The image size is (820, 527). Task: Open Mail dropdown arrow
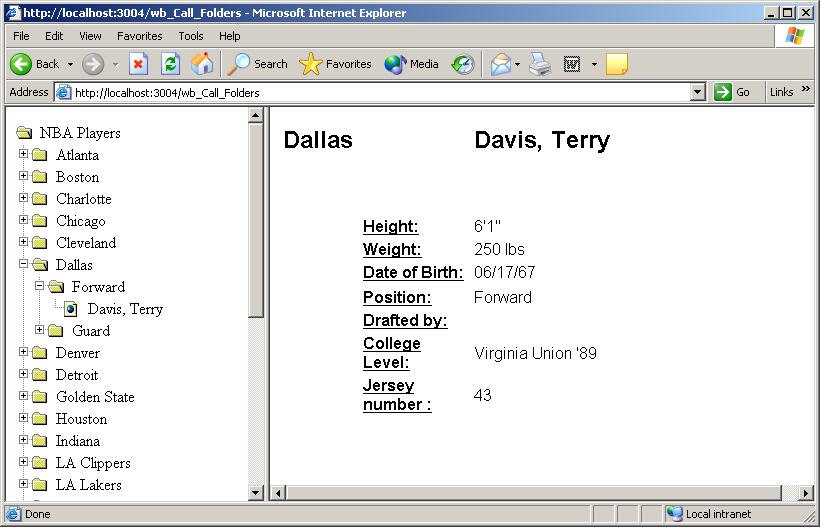517,64
